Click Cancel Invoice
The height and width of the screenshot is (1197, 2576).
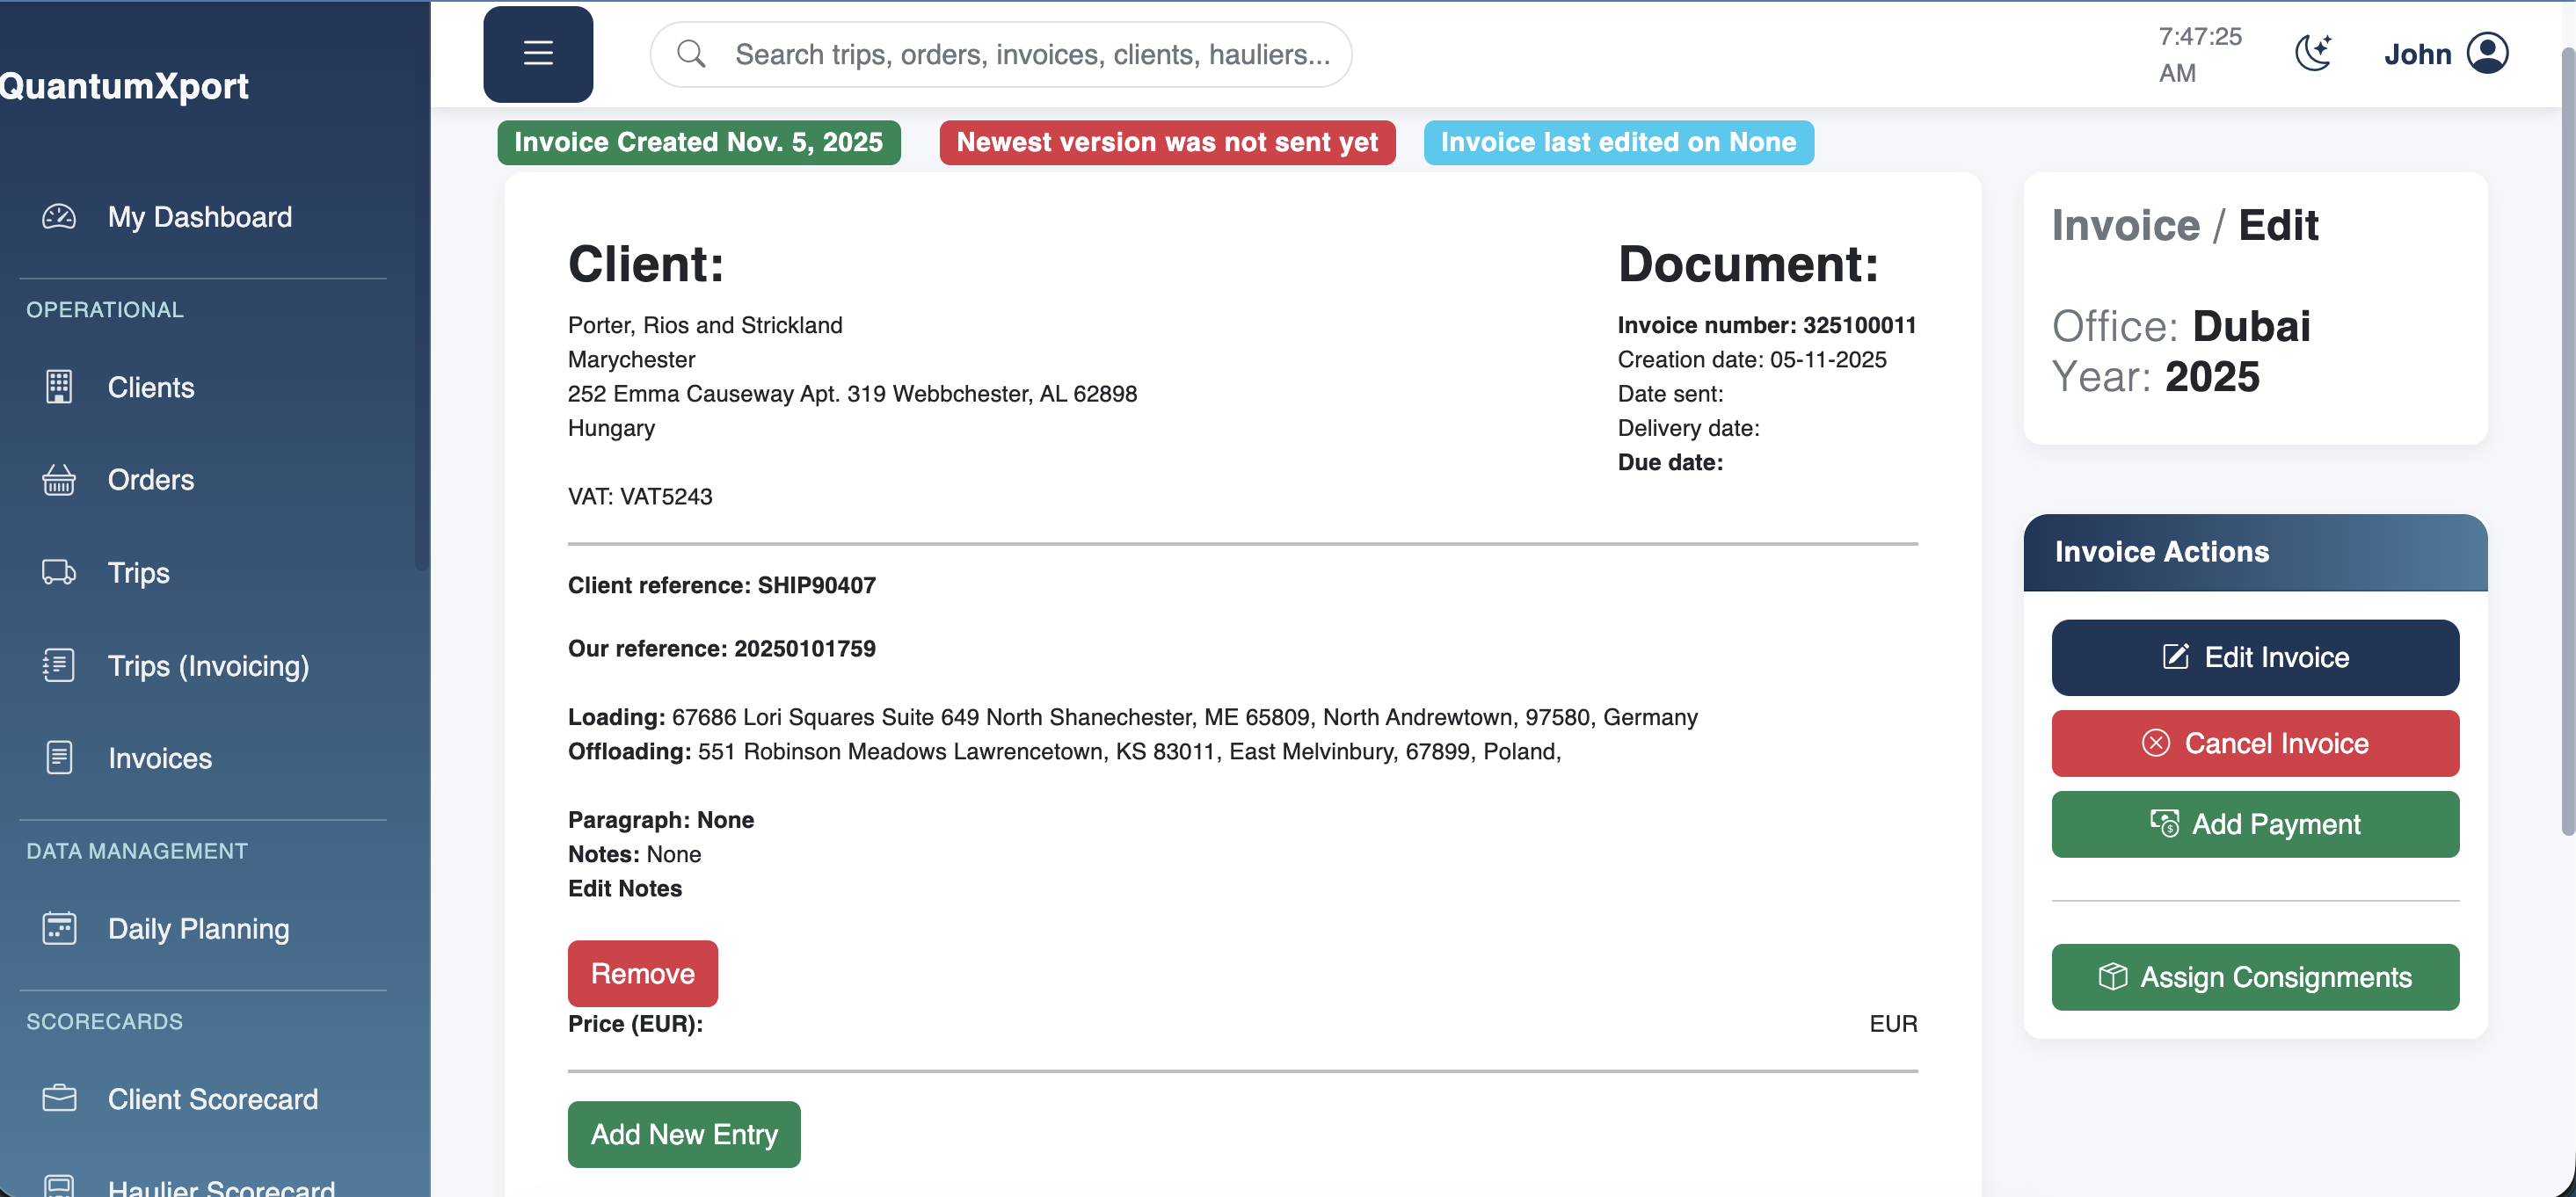(2254, 743)
